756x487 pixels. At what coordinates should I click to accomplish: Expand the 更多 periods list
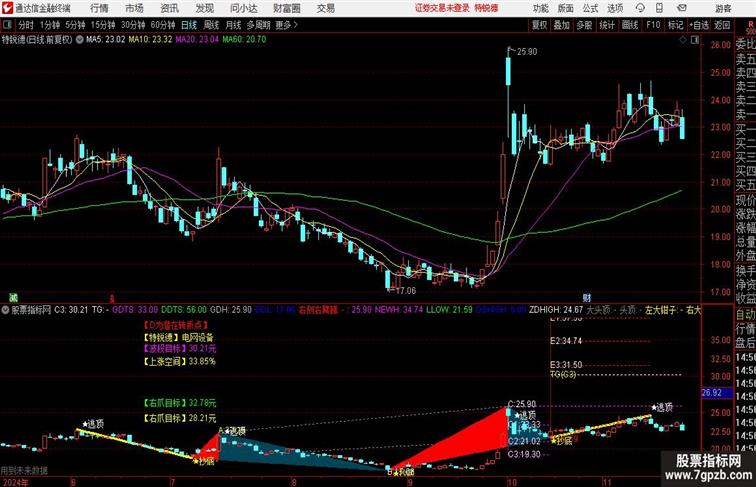[x=286, y=25]
